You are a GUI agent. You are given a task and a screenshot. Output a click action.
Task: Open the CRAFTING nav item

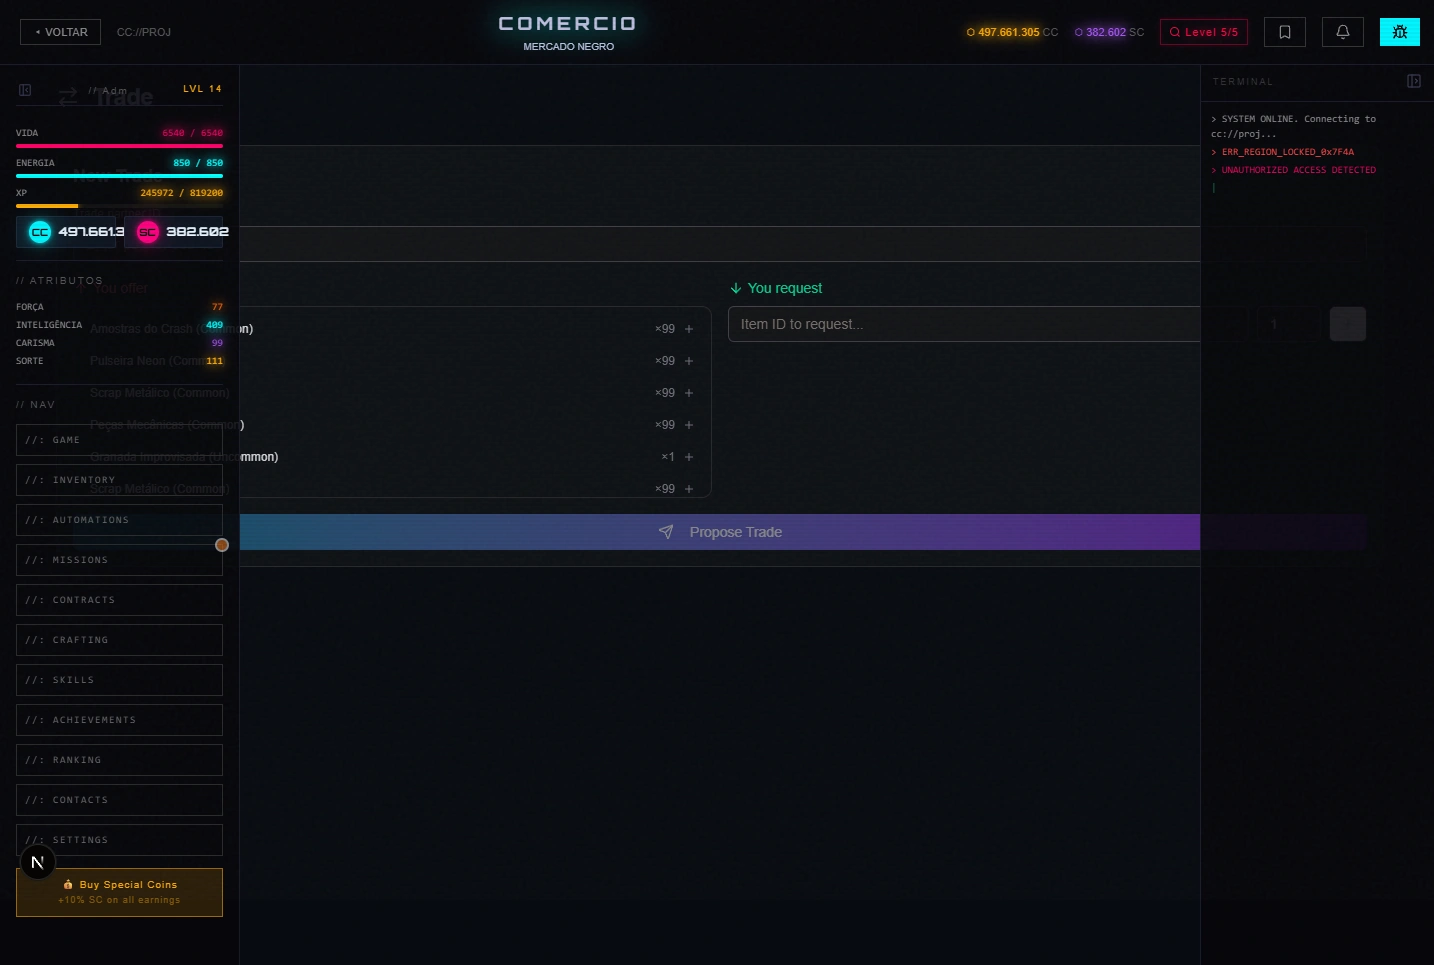(x=119, y=640)
